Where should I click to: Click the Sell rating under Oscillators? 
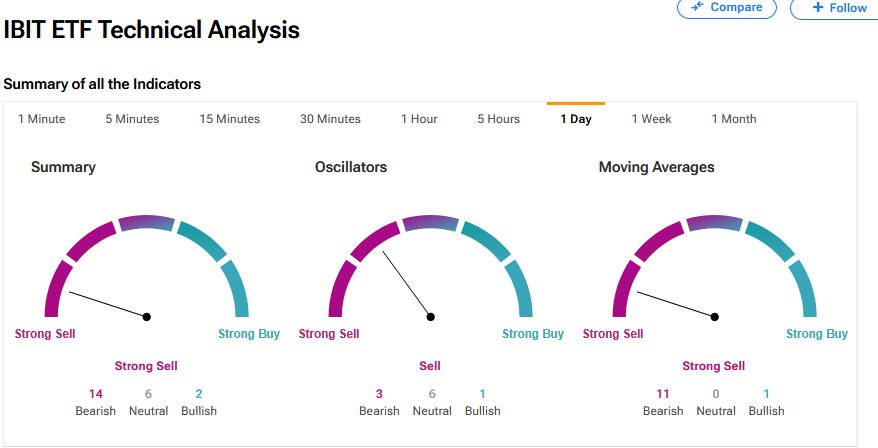[x=430, y=366]
